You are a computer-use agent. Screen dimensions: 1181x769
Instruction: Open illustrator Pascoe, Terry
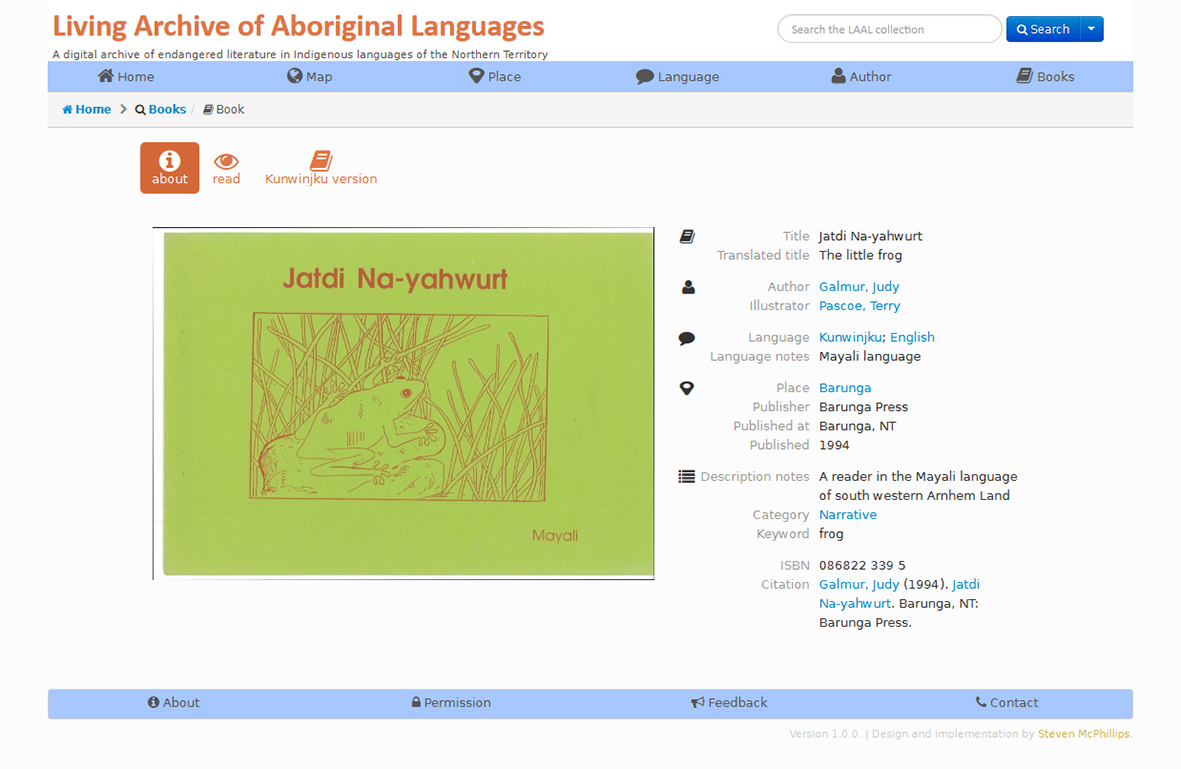pos(859,306)
